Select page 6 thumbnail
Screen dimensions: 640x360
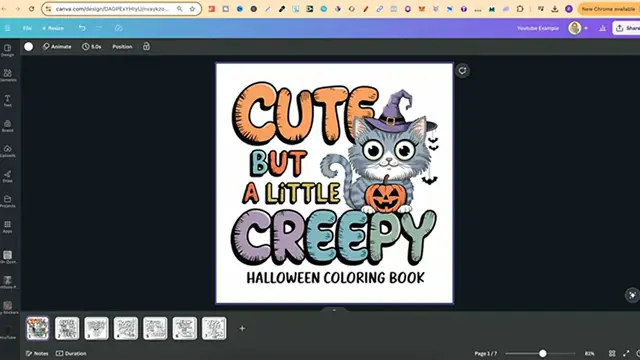coord(184,328)
